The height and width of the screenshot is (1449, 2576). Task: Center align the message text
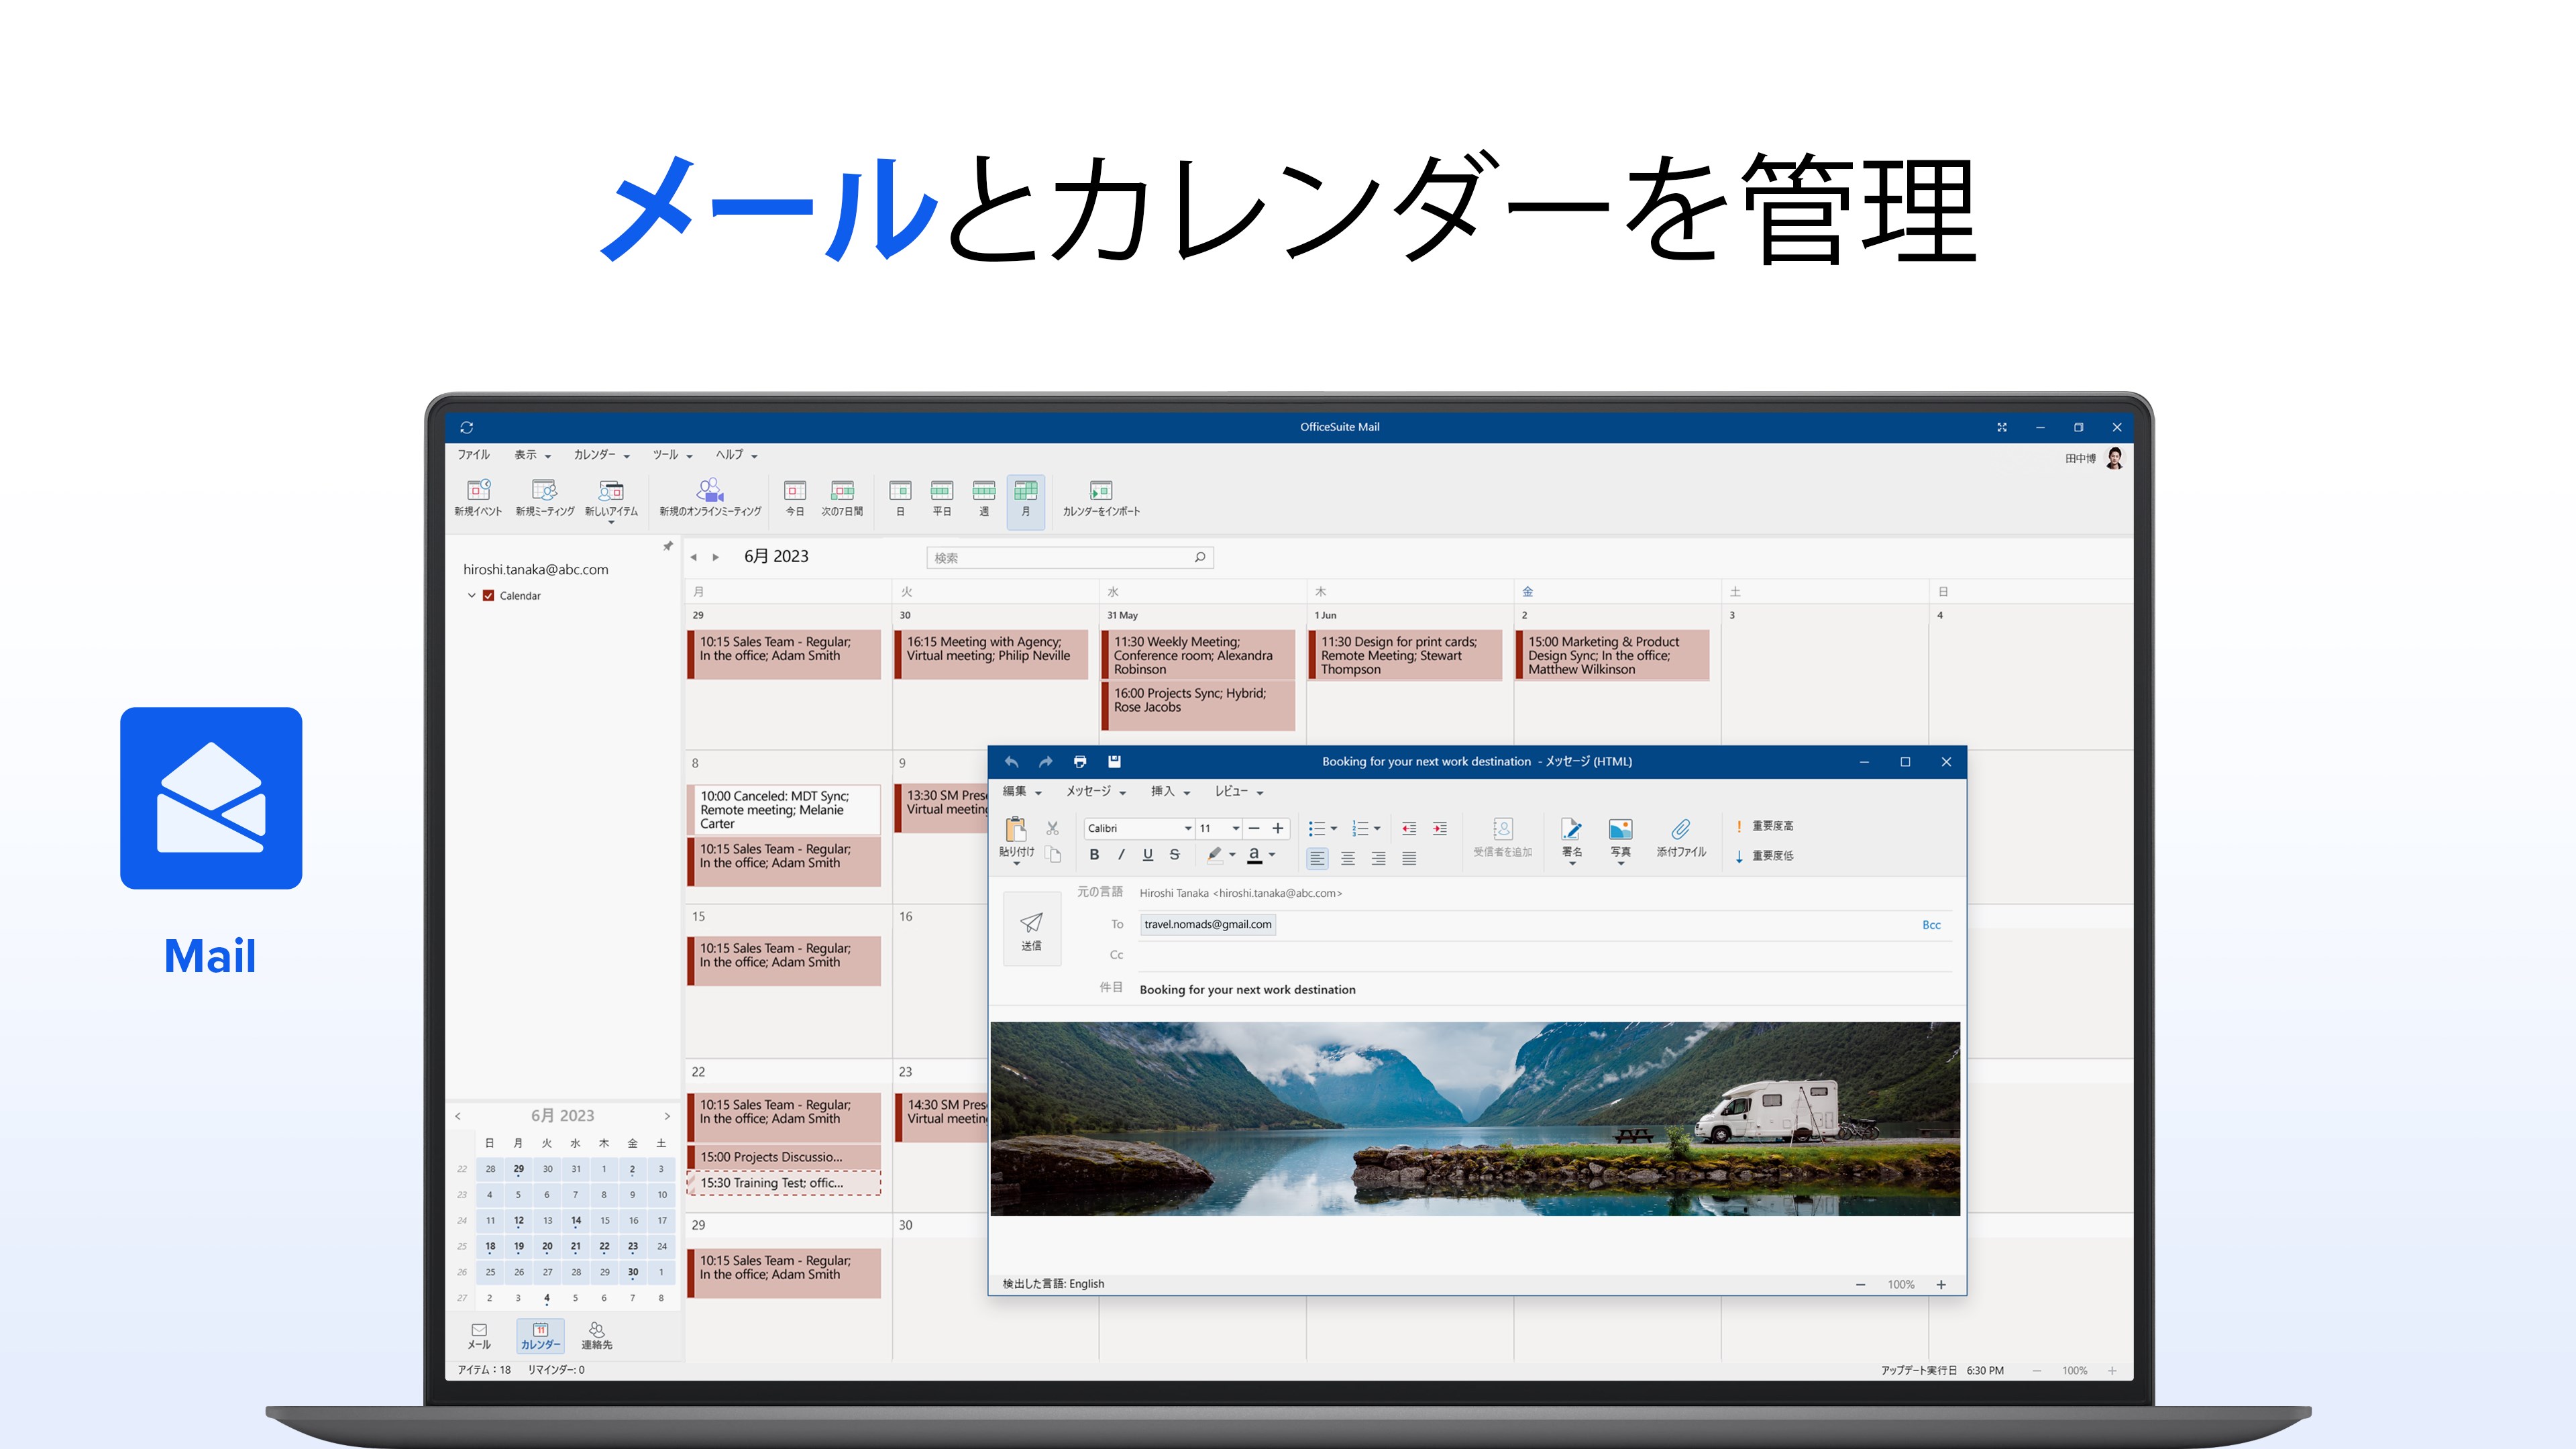click(x=1348, y=858)
